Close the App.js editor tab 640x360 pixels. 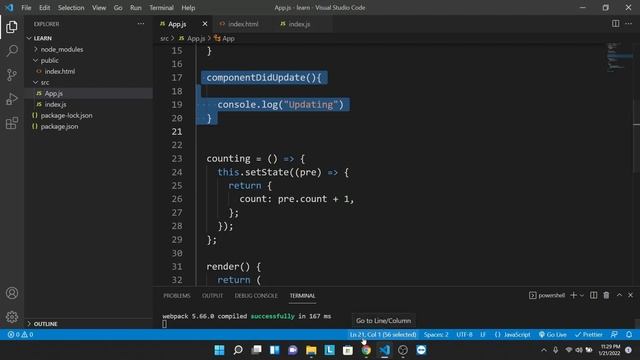click(205, 24)
